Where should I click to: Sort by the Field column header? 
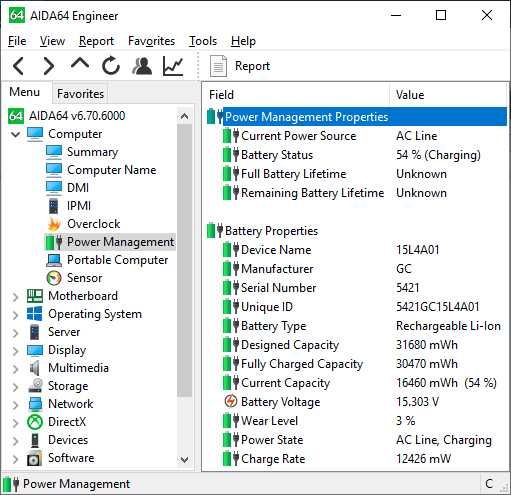pyautogui.click(x=296, y=95)
